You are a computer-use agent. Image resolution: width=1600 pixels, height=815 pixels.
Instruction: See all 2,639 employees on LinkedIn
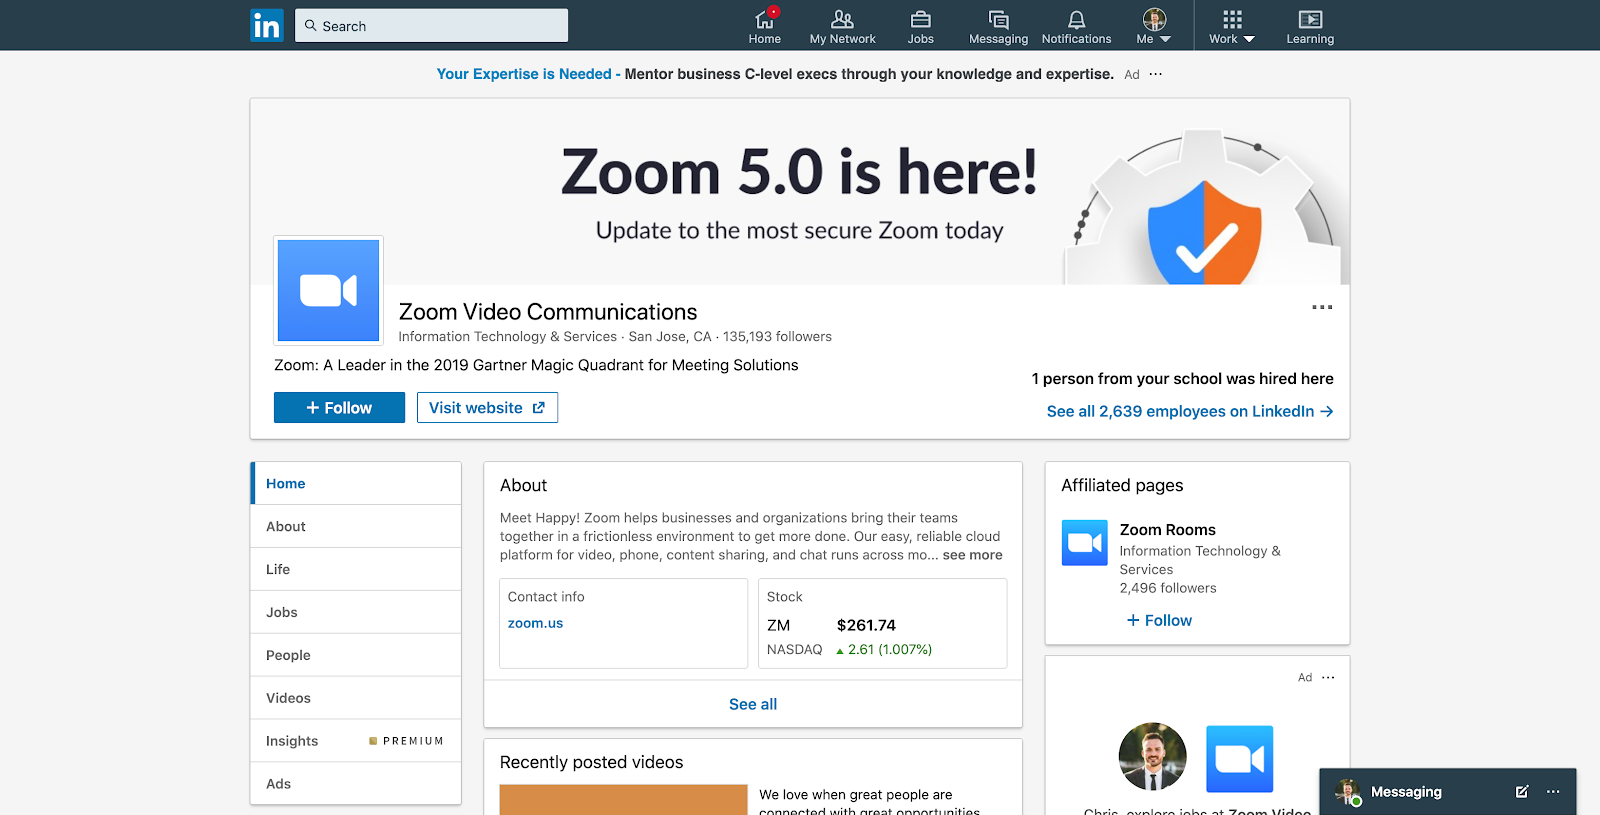[x=1190, y=411]
